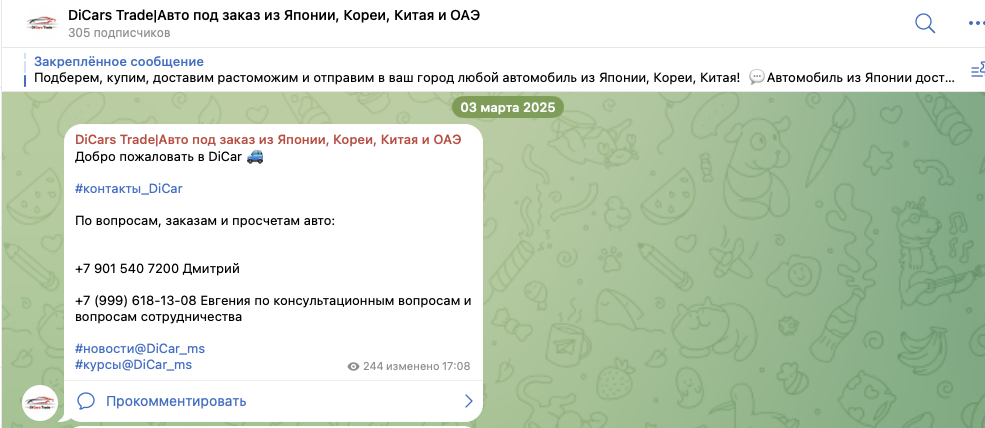Jump to the Закреплённое сообщение pinned bar

click(x=118, y=62)
